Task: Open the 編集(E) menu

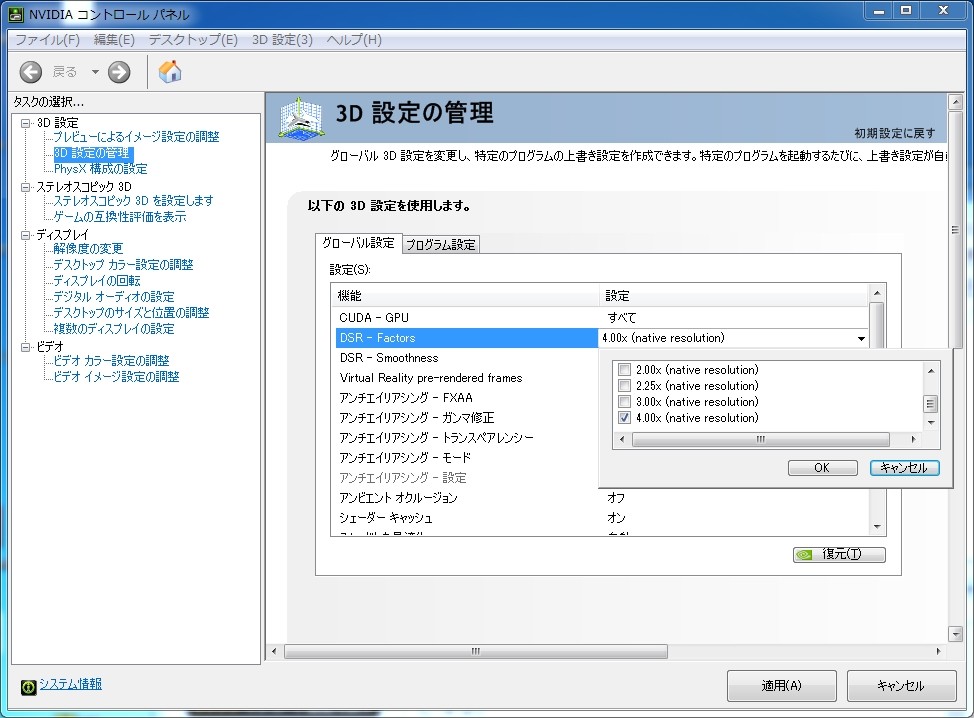Action: point(114,40)
